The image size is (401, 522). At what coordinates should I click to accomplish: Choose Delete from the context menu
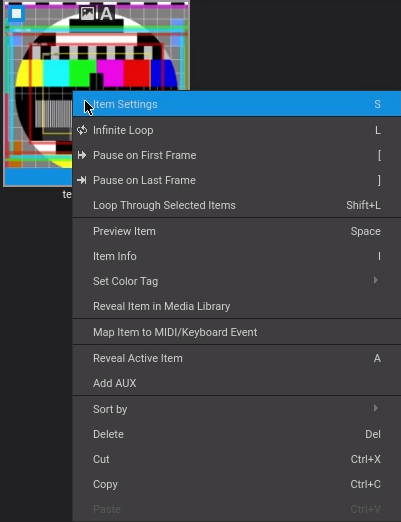[x=237, y=434]
